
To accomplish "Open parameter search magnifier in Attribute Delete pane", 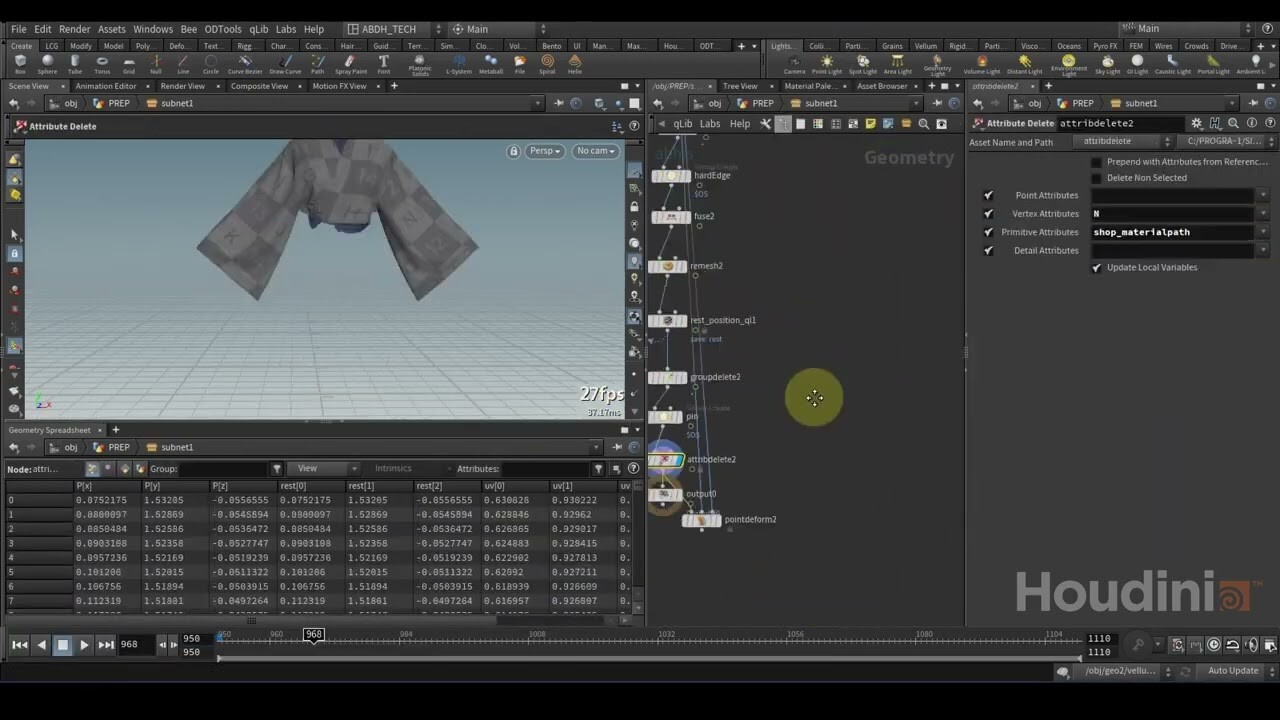I will click(x=1233, y=122).
